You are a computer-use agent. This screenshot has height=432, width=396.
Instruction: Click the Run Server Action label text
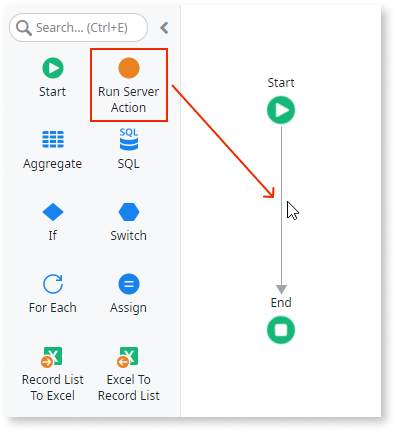[x=129, y=100]
